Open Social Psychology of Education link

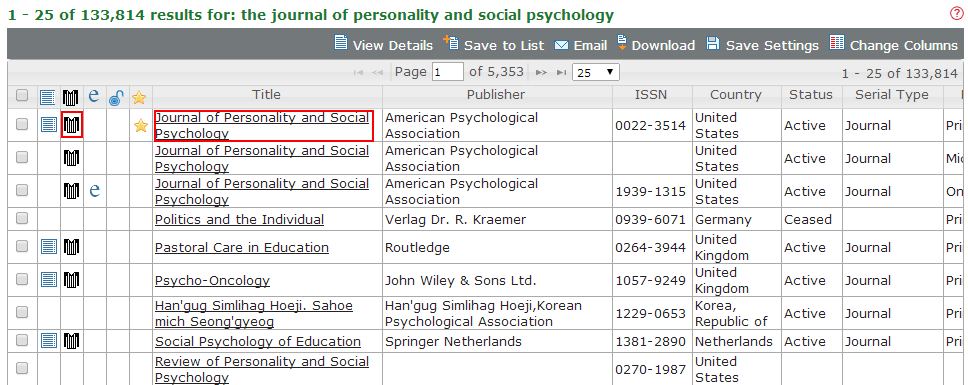(257, 342)
